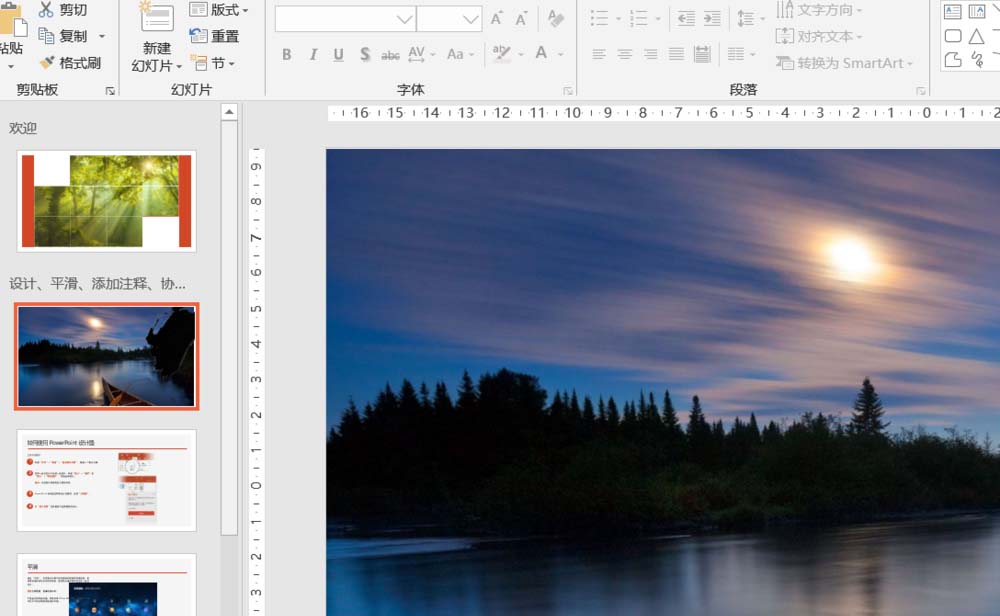Select the 欢迎 section header
The image size is (1000, 616).
tap(23, 128)
